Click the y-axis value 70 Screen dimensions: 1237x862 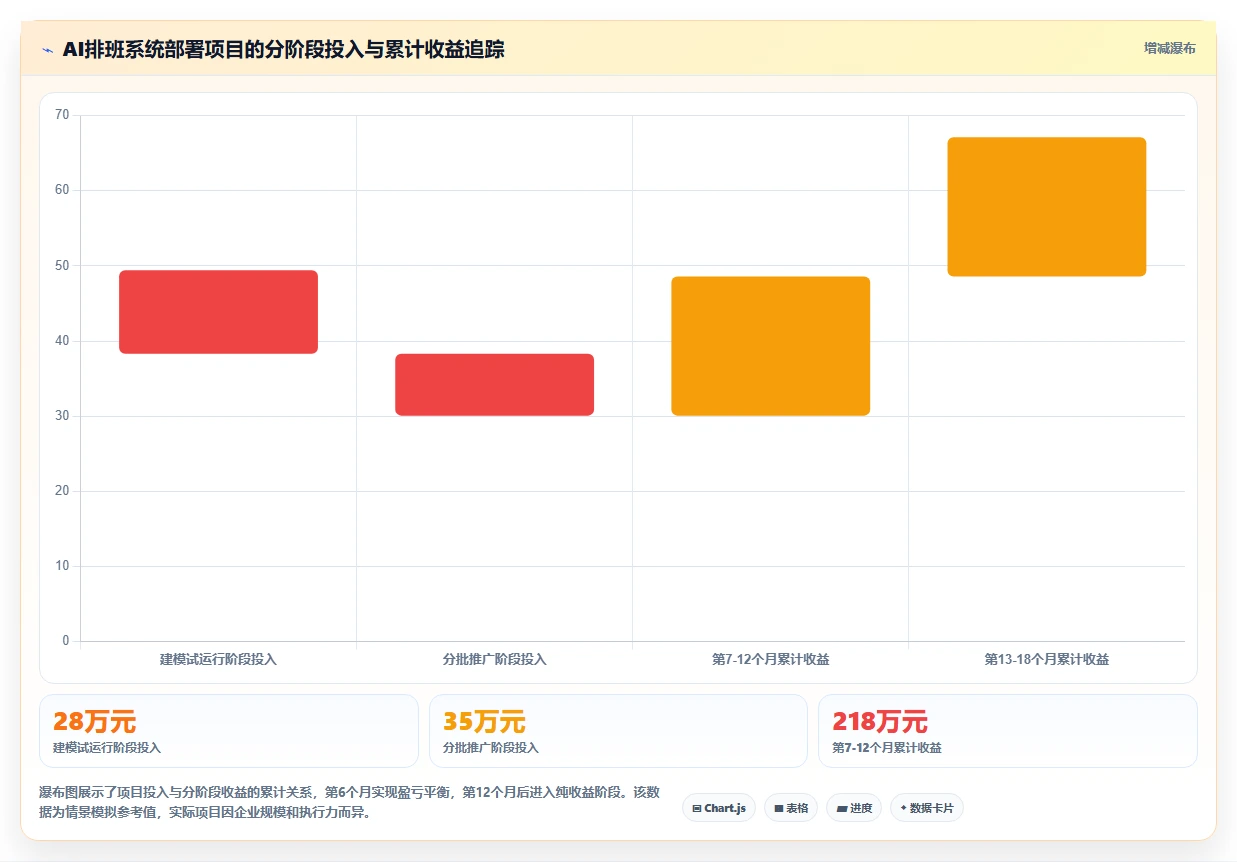[x=62, y=115]
